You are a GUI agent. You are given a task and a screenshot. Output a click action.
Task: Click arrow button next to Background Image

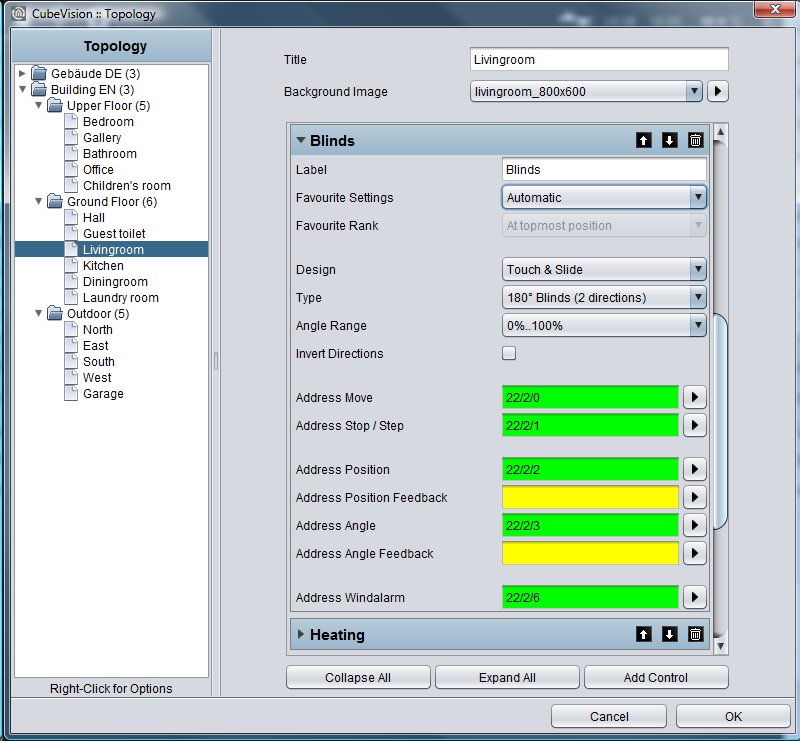pyautogui.click(x=717, y=91)
